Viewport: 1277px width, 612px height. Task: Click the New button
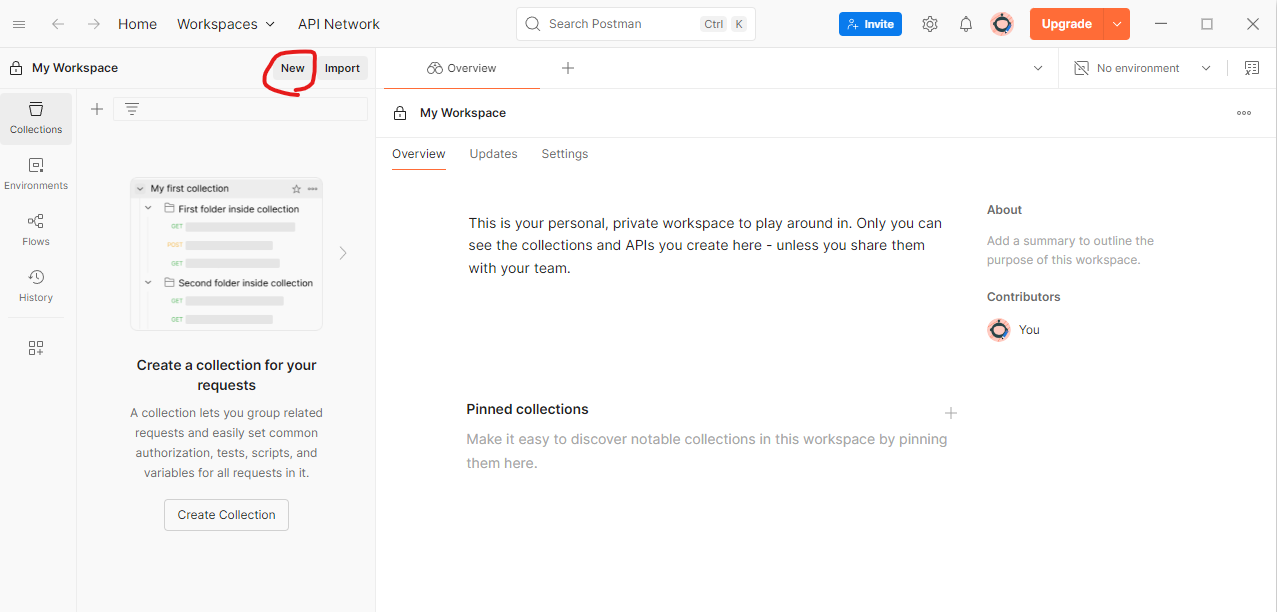292,68
